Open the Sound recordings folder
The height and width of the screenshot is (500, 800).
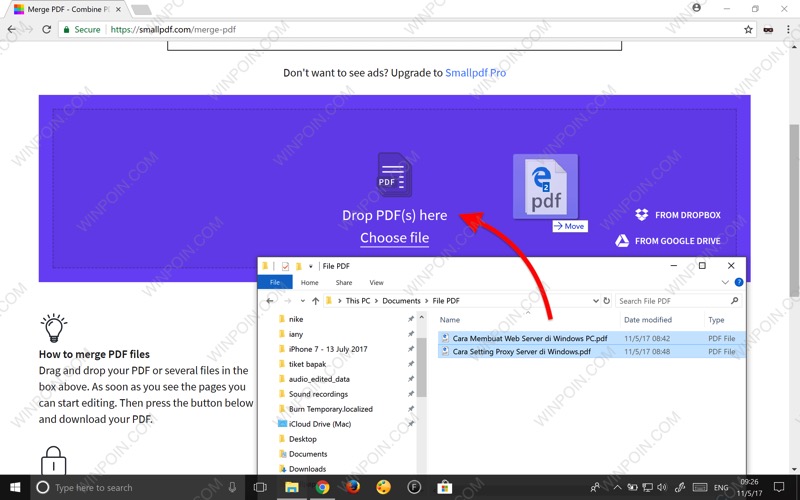[318, 394]
